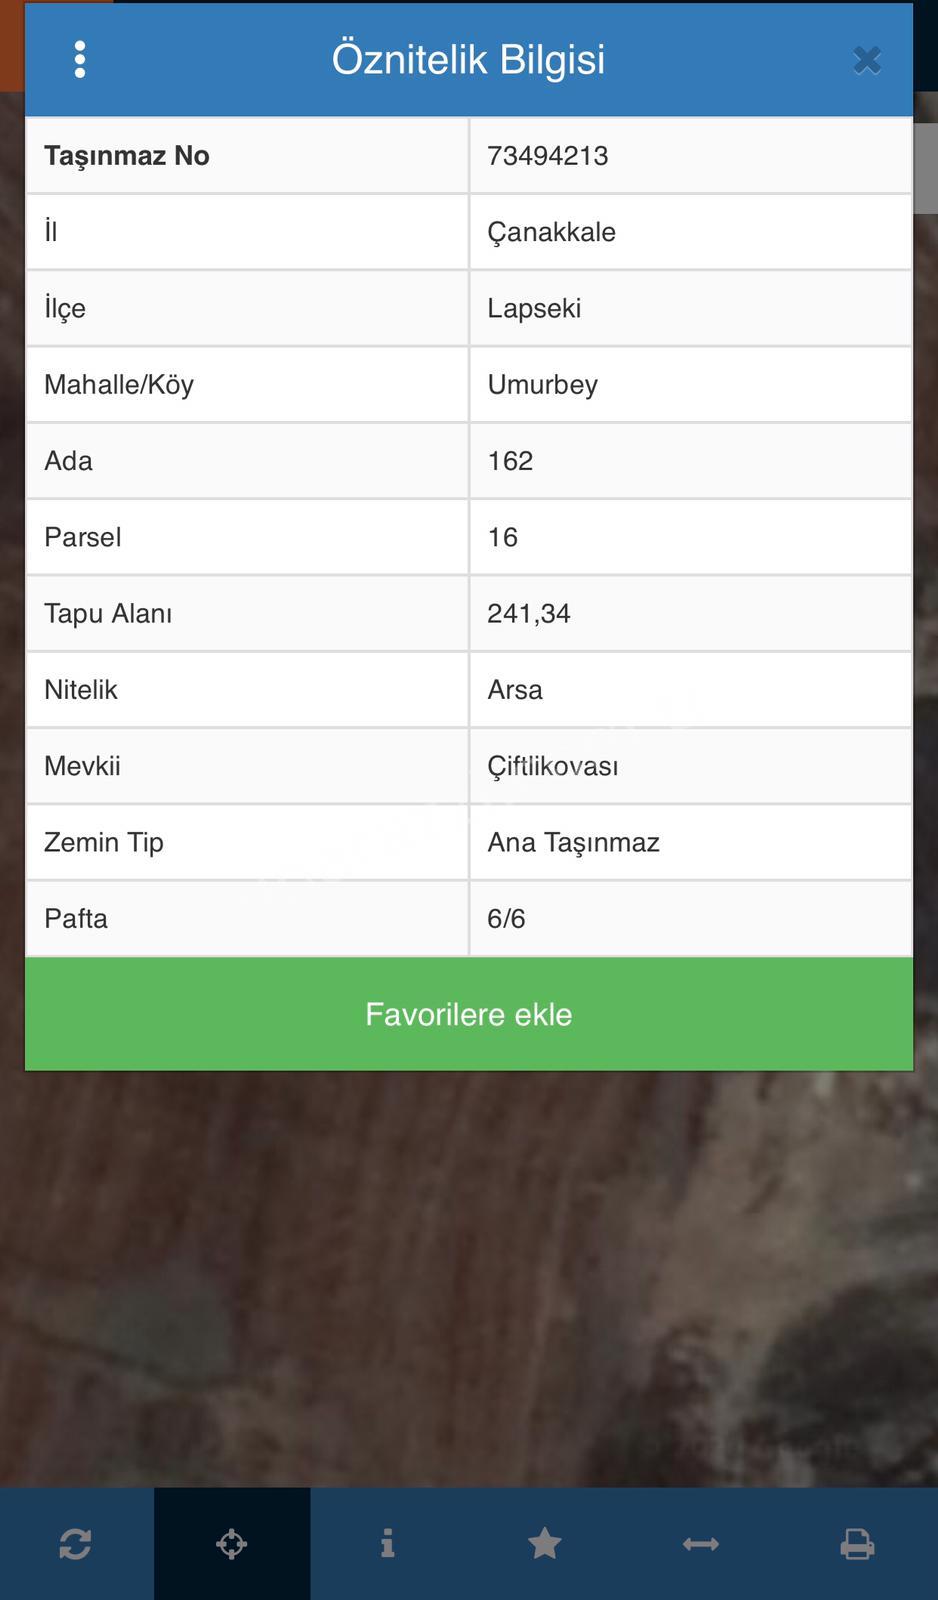Open the three-dot options menu
Image resolution: width=938 pixels, height=1600 pixels.
click(80, 59)
